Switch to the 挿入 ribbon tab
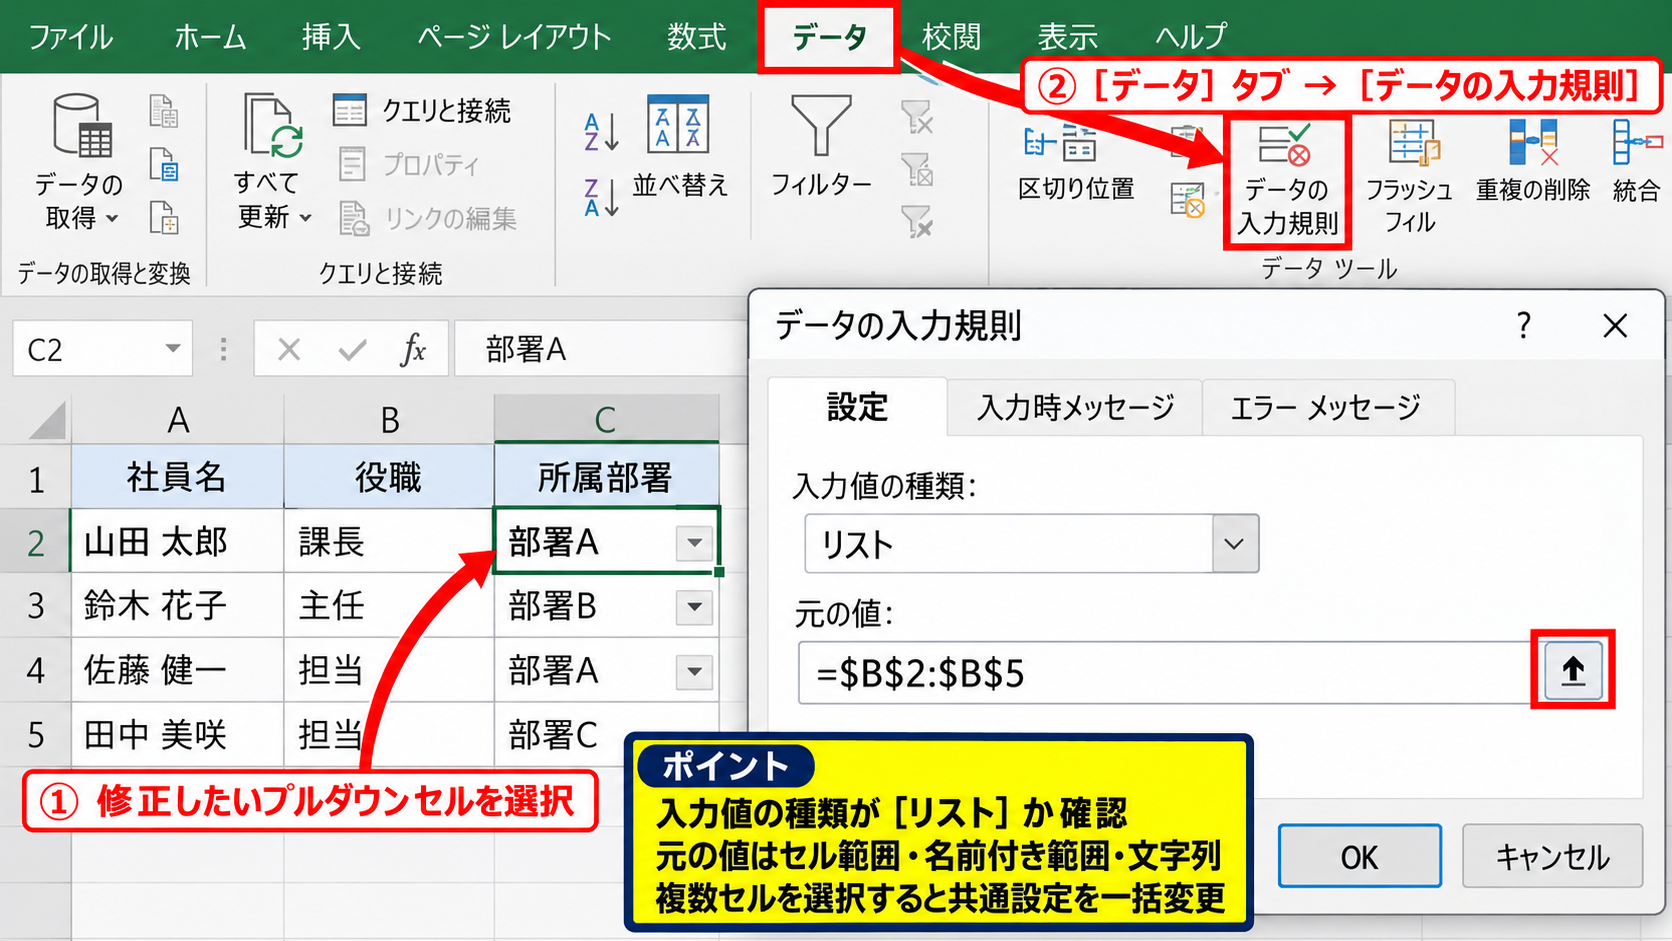 point(331,37)
